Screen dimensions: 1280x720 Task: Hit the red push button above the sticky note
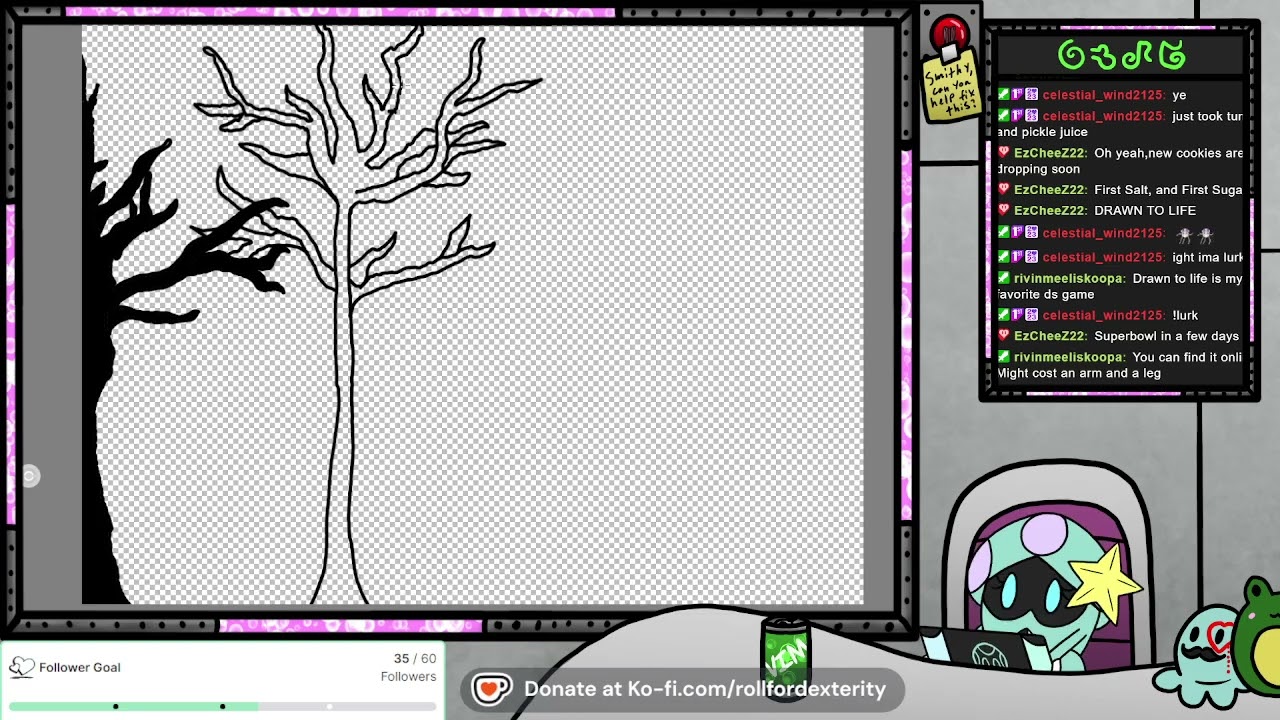[x=948, y=36]
